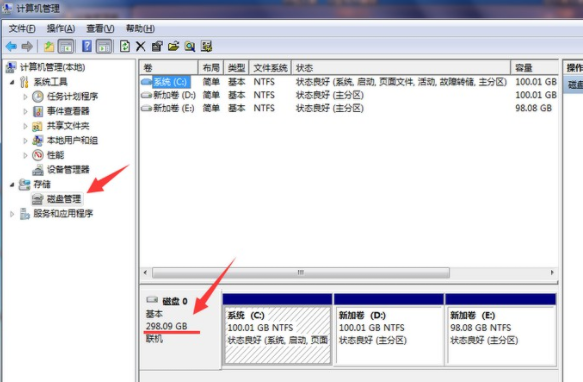Viewport: 583px width, 382px height.
Task: Click the forward arrow toolbar icon
Action: pyautogui.click(x=27, y=46)
